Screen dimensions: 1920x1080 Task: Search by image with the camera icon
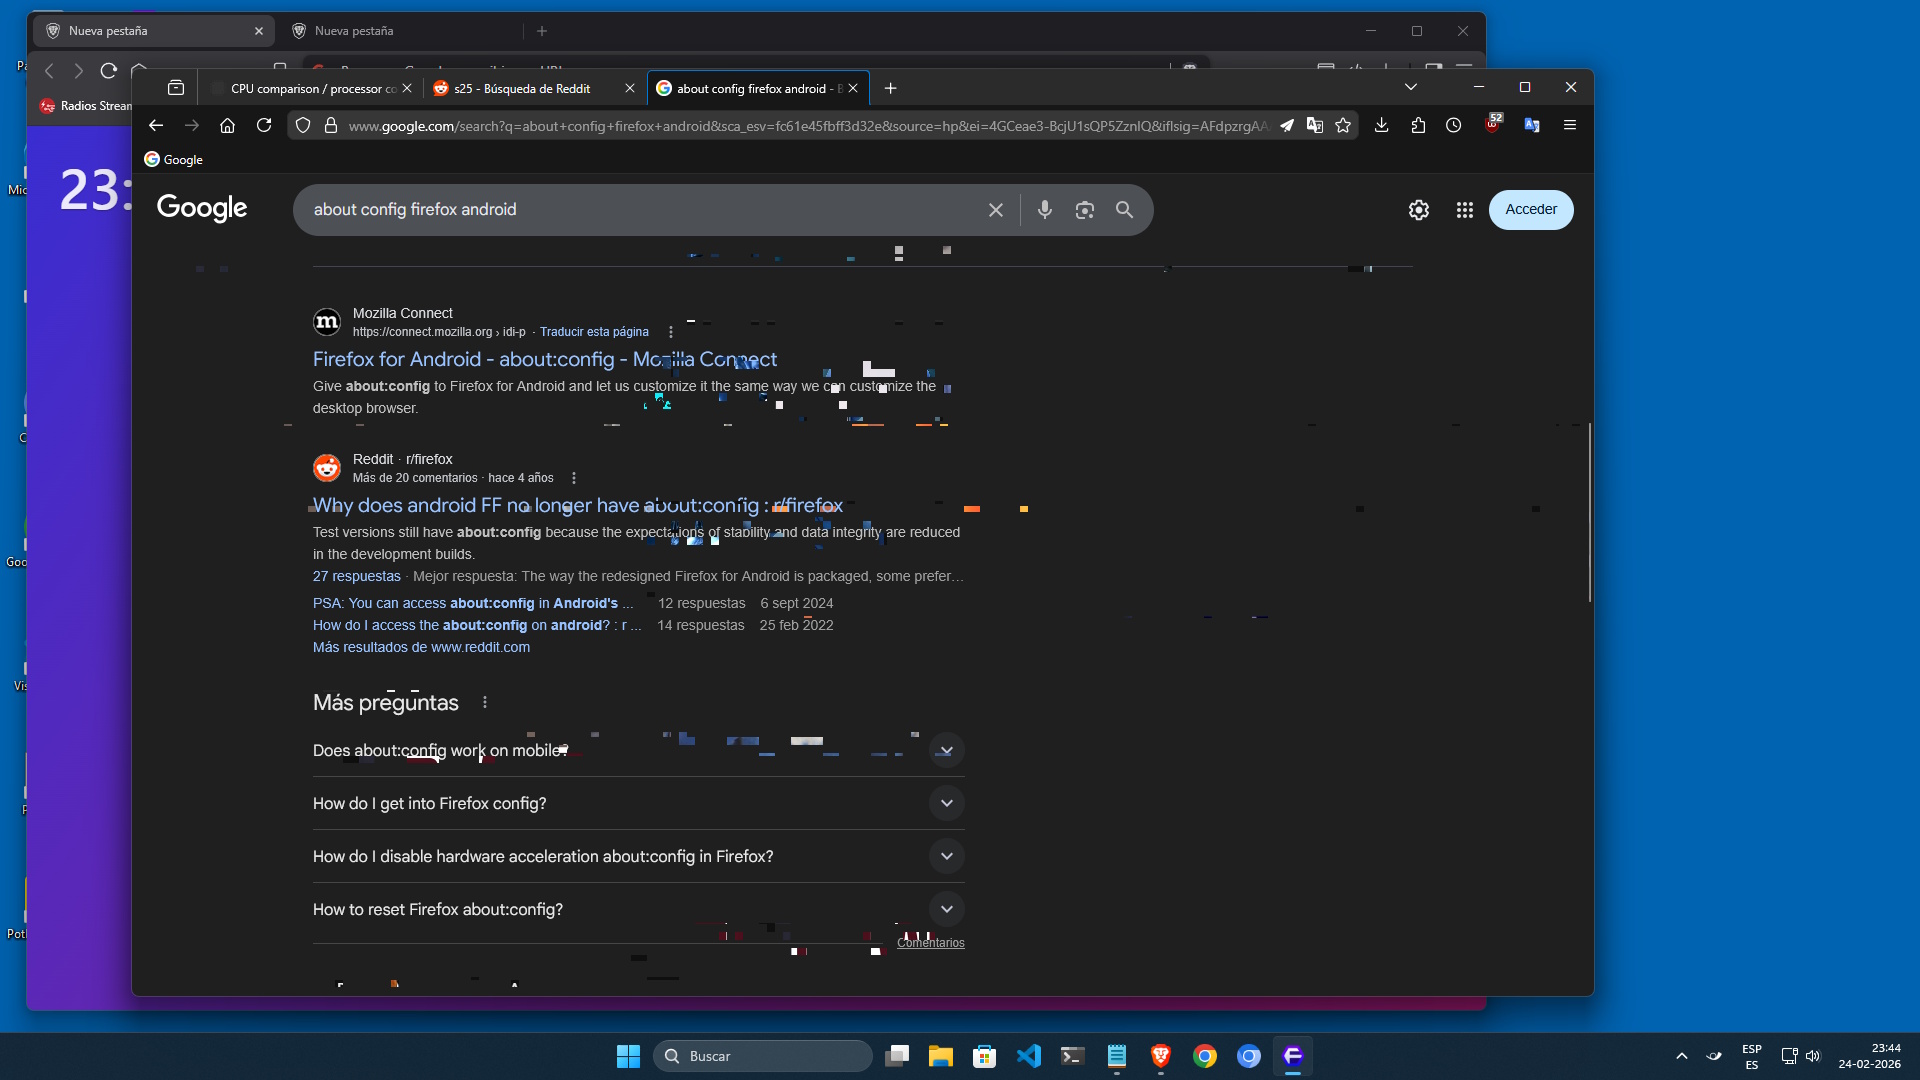(1084, 210)
